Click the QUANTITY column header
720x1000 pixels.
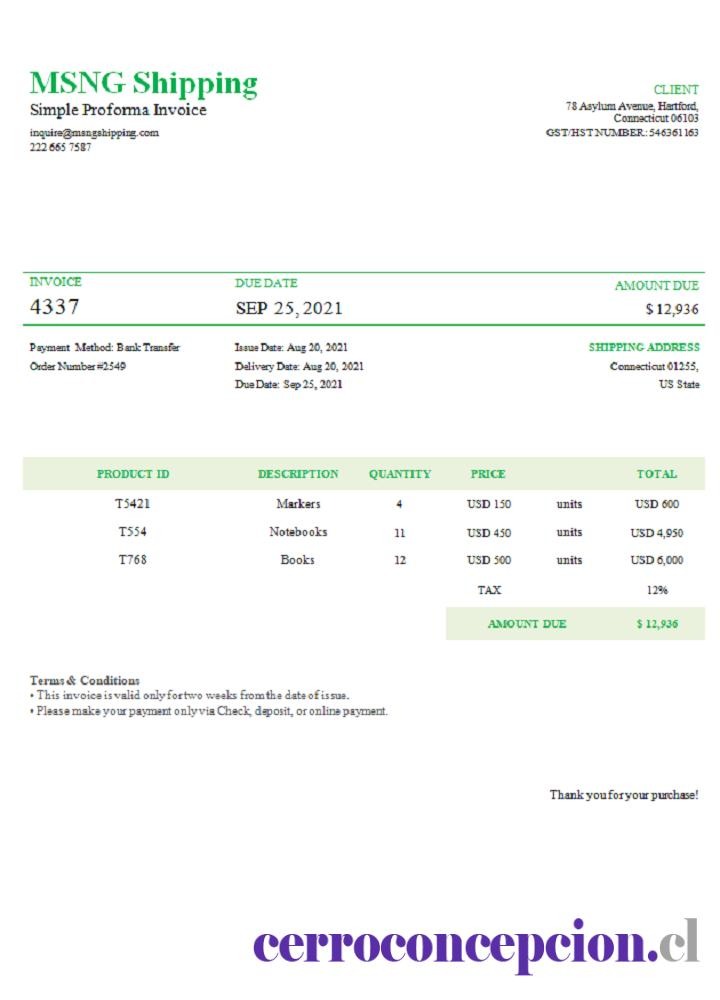[400, 474]
